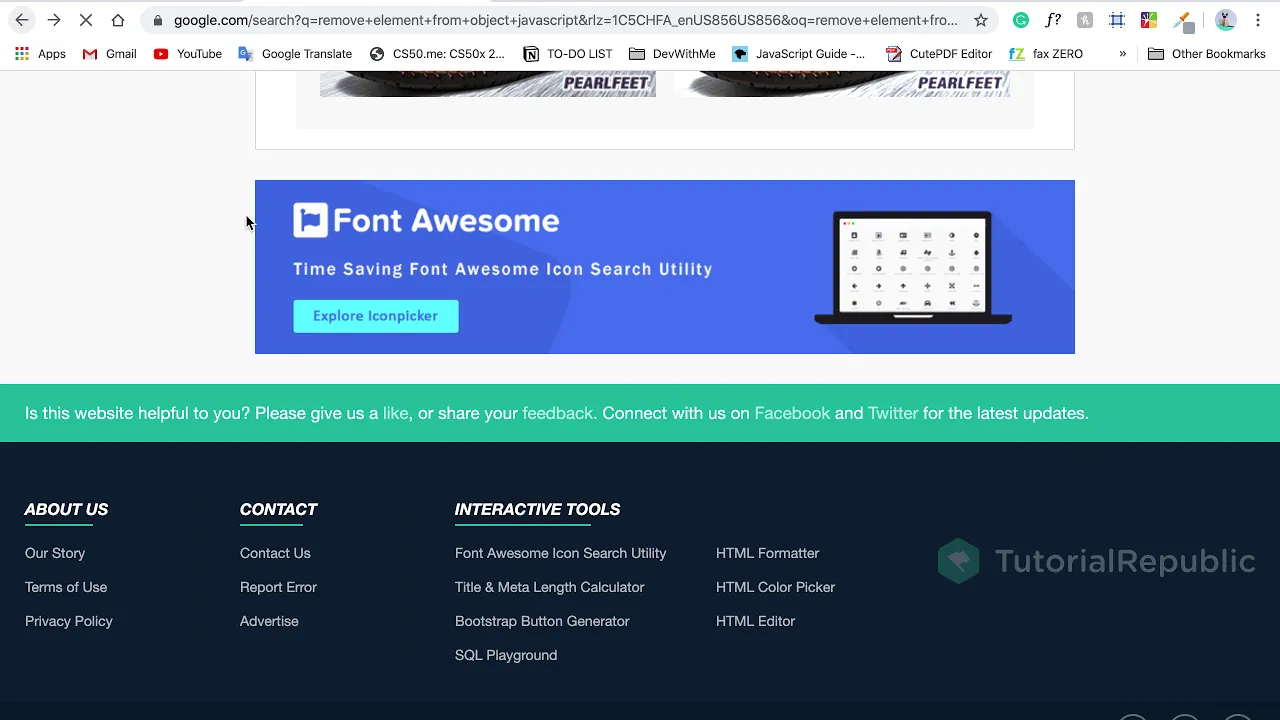Open the CutePDF Editor bookmark

click(939, 54)
